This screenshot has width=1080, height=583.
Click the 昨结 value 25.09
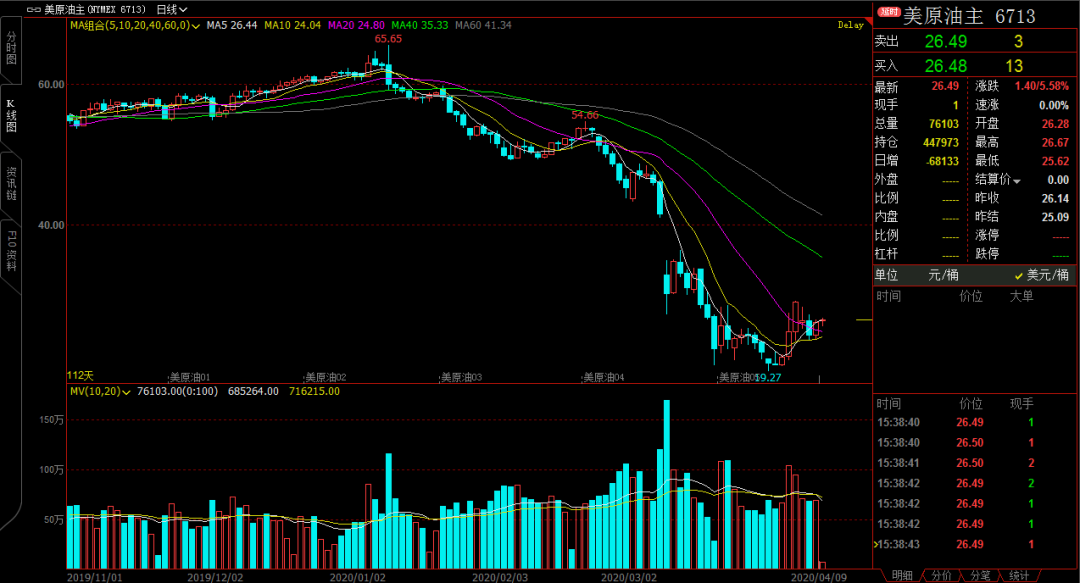(x=1055, y=217)
